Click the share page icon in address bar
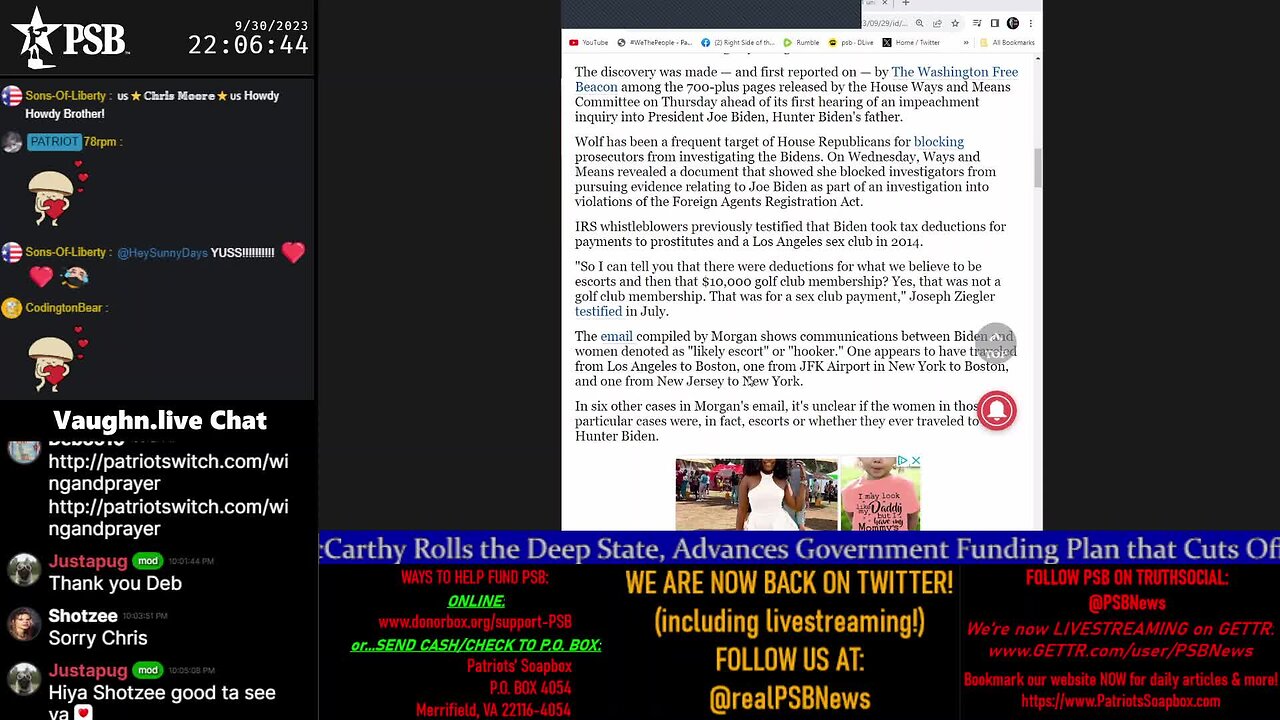The width and height of the screenshot is (1280, 720). pyautogui.click(x=937, y=23)
